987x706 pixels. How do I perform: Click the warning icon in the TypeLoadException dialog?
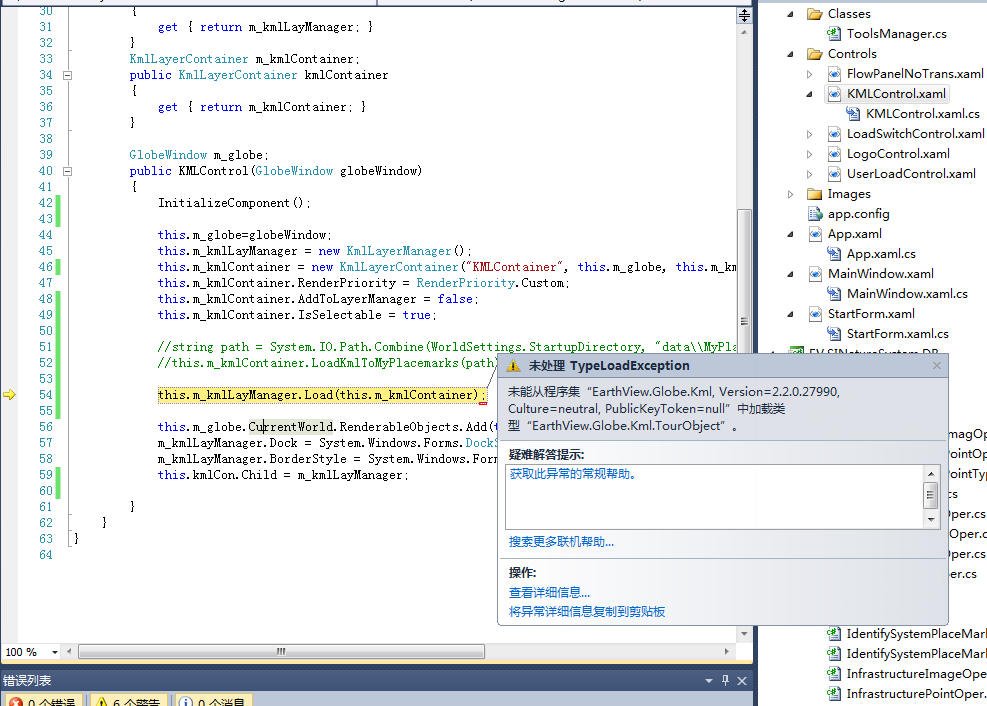[x=514, y=366]
